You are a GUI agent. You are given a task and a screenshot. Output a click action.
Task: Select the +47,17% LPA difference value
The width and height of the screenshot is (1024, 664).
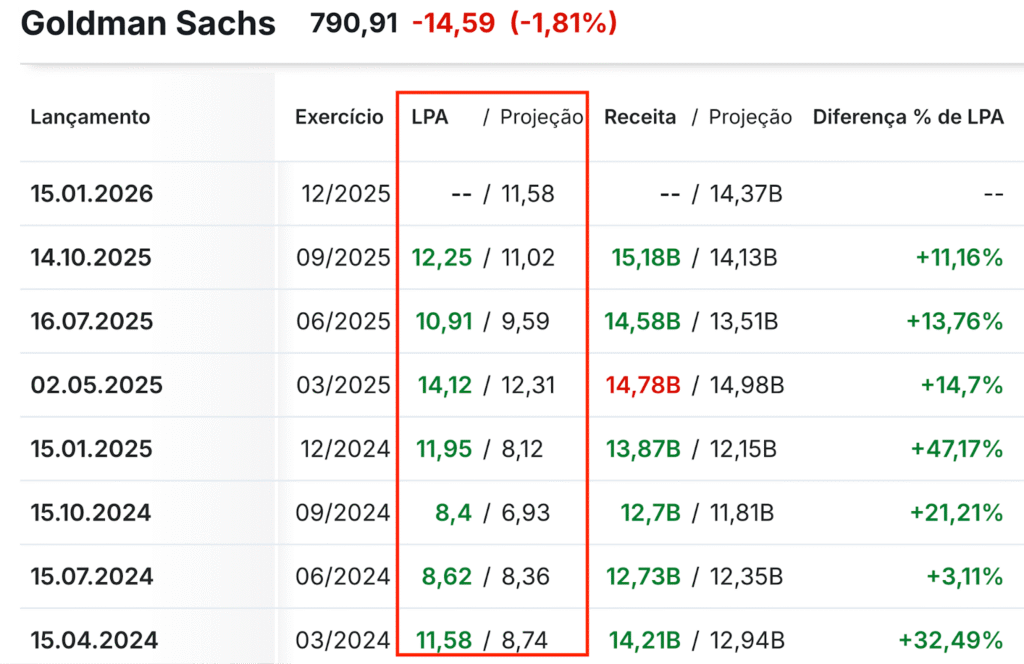tap(957, 449)
